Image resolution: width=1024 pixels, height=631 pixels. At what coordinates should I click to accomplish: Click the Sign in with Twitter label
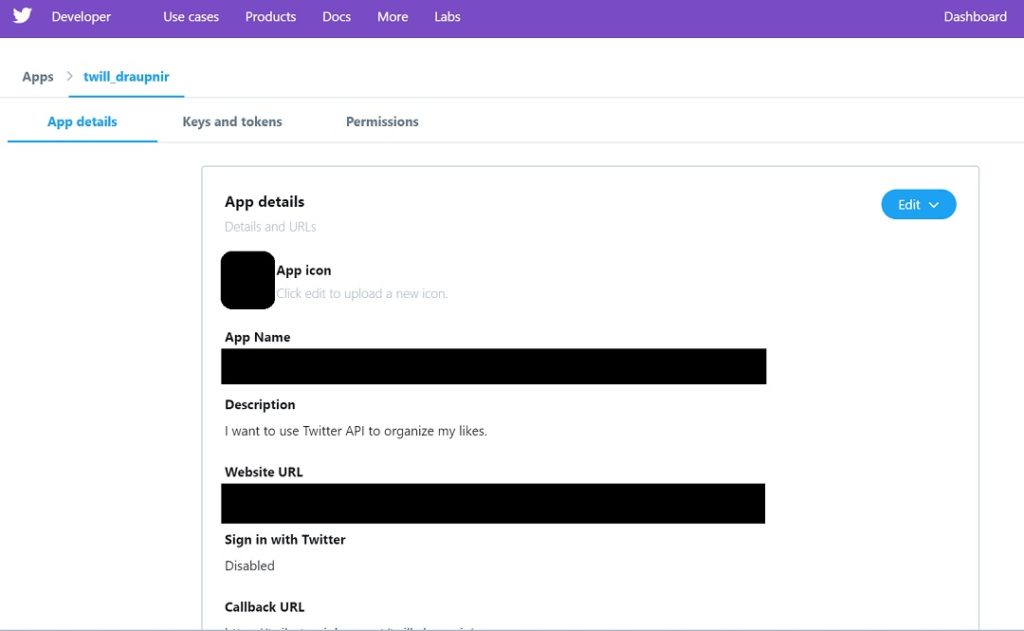(x=285, y=540)
